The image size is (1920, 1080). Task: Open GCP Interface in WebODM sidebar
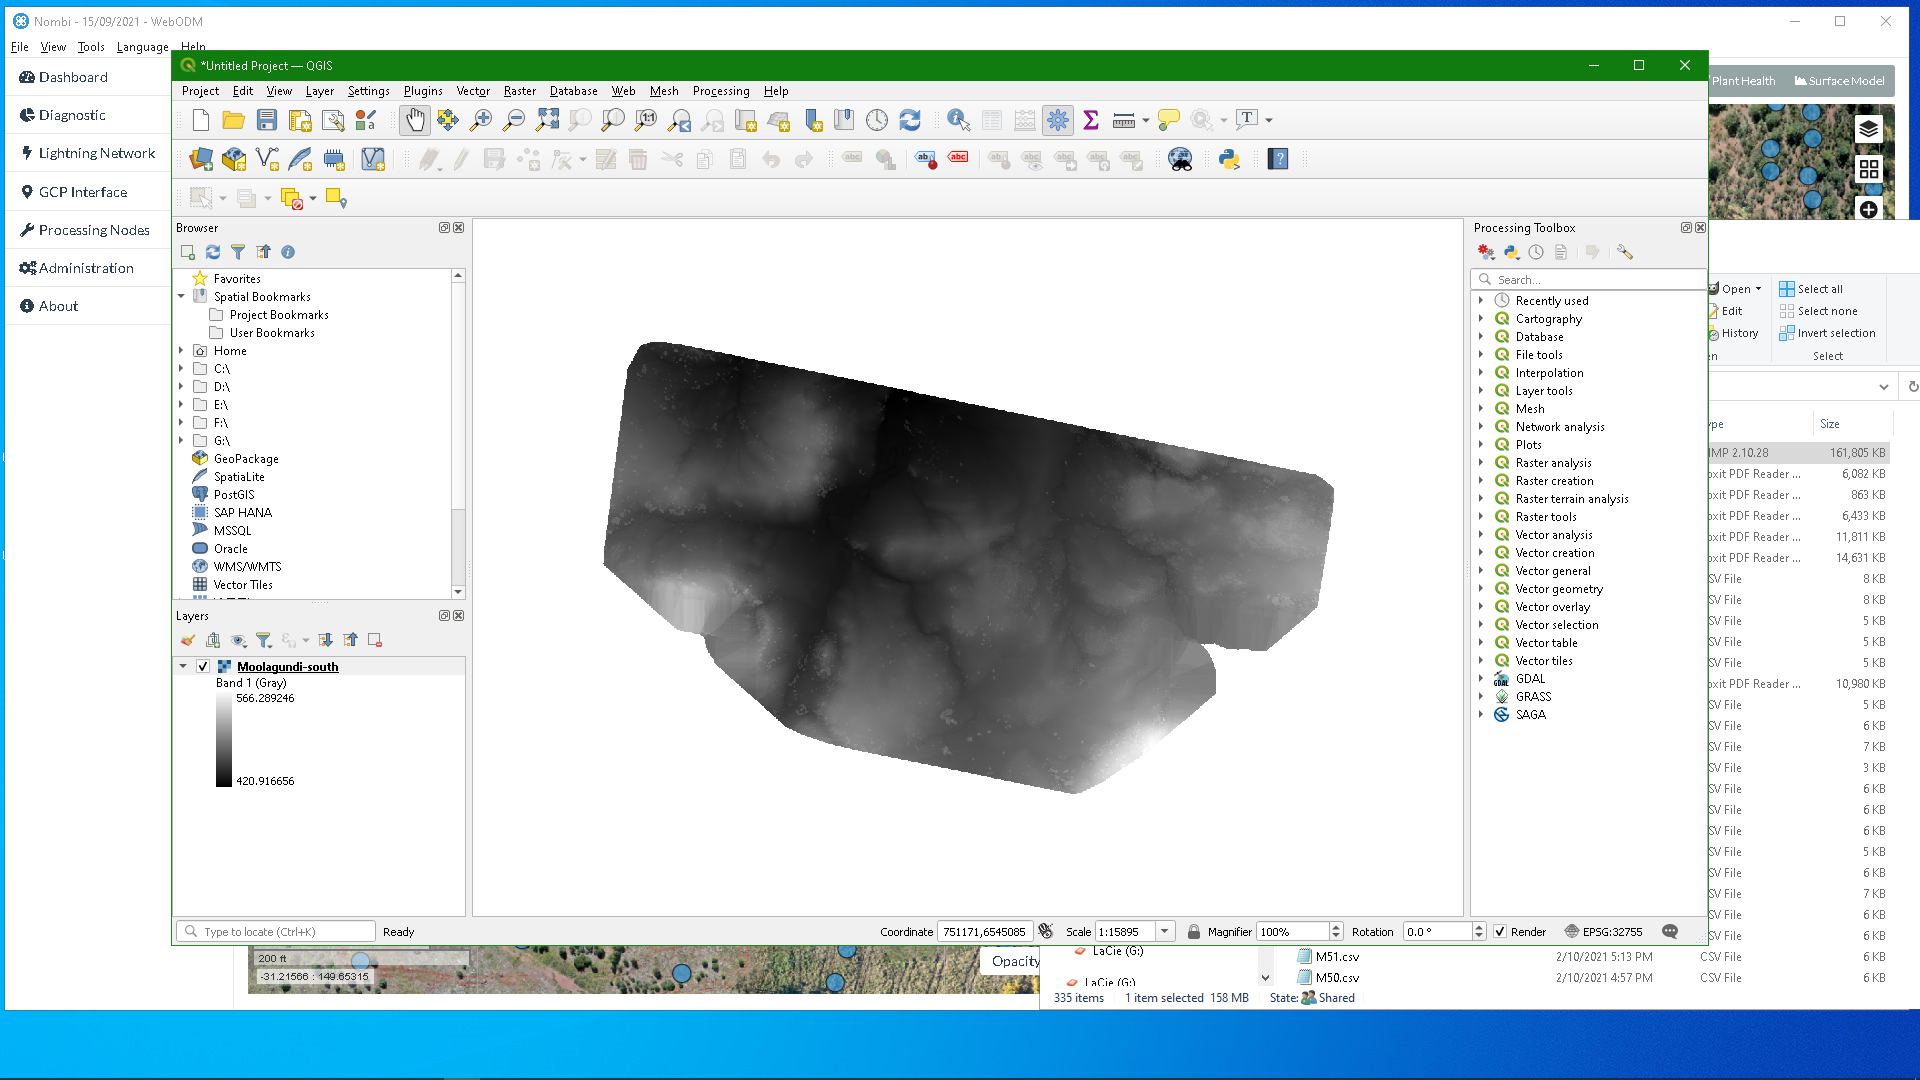coord(82,192)
